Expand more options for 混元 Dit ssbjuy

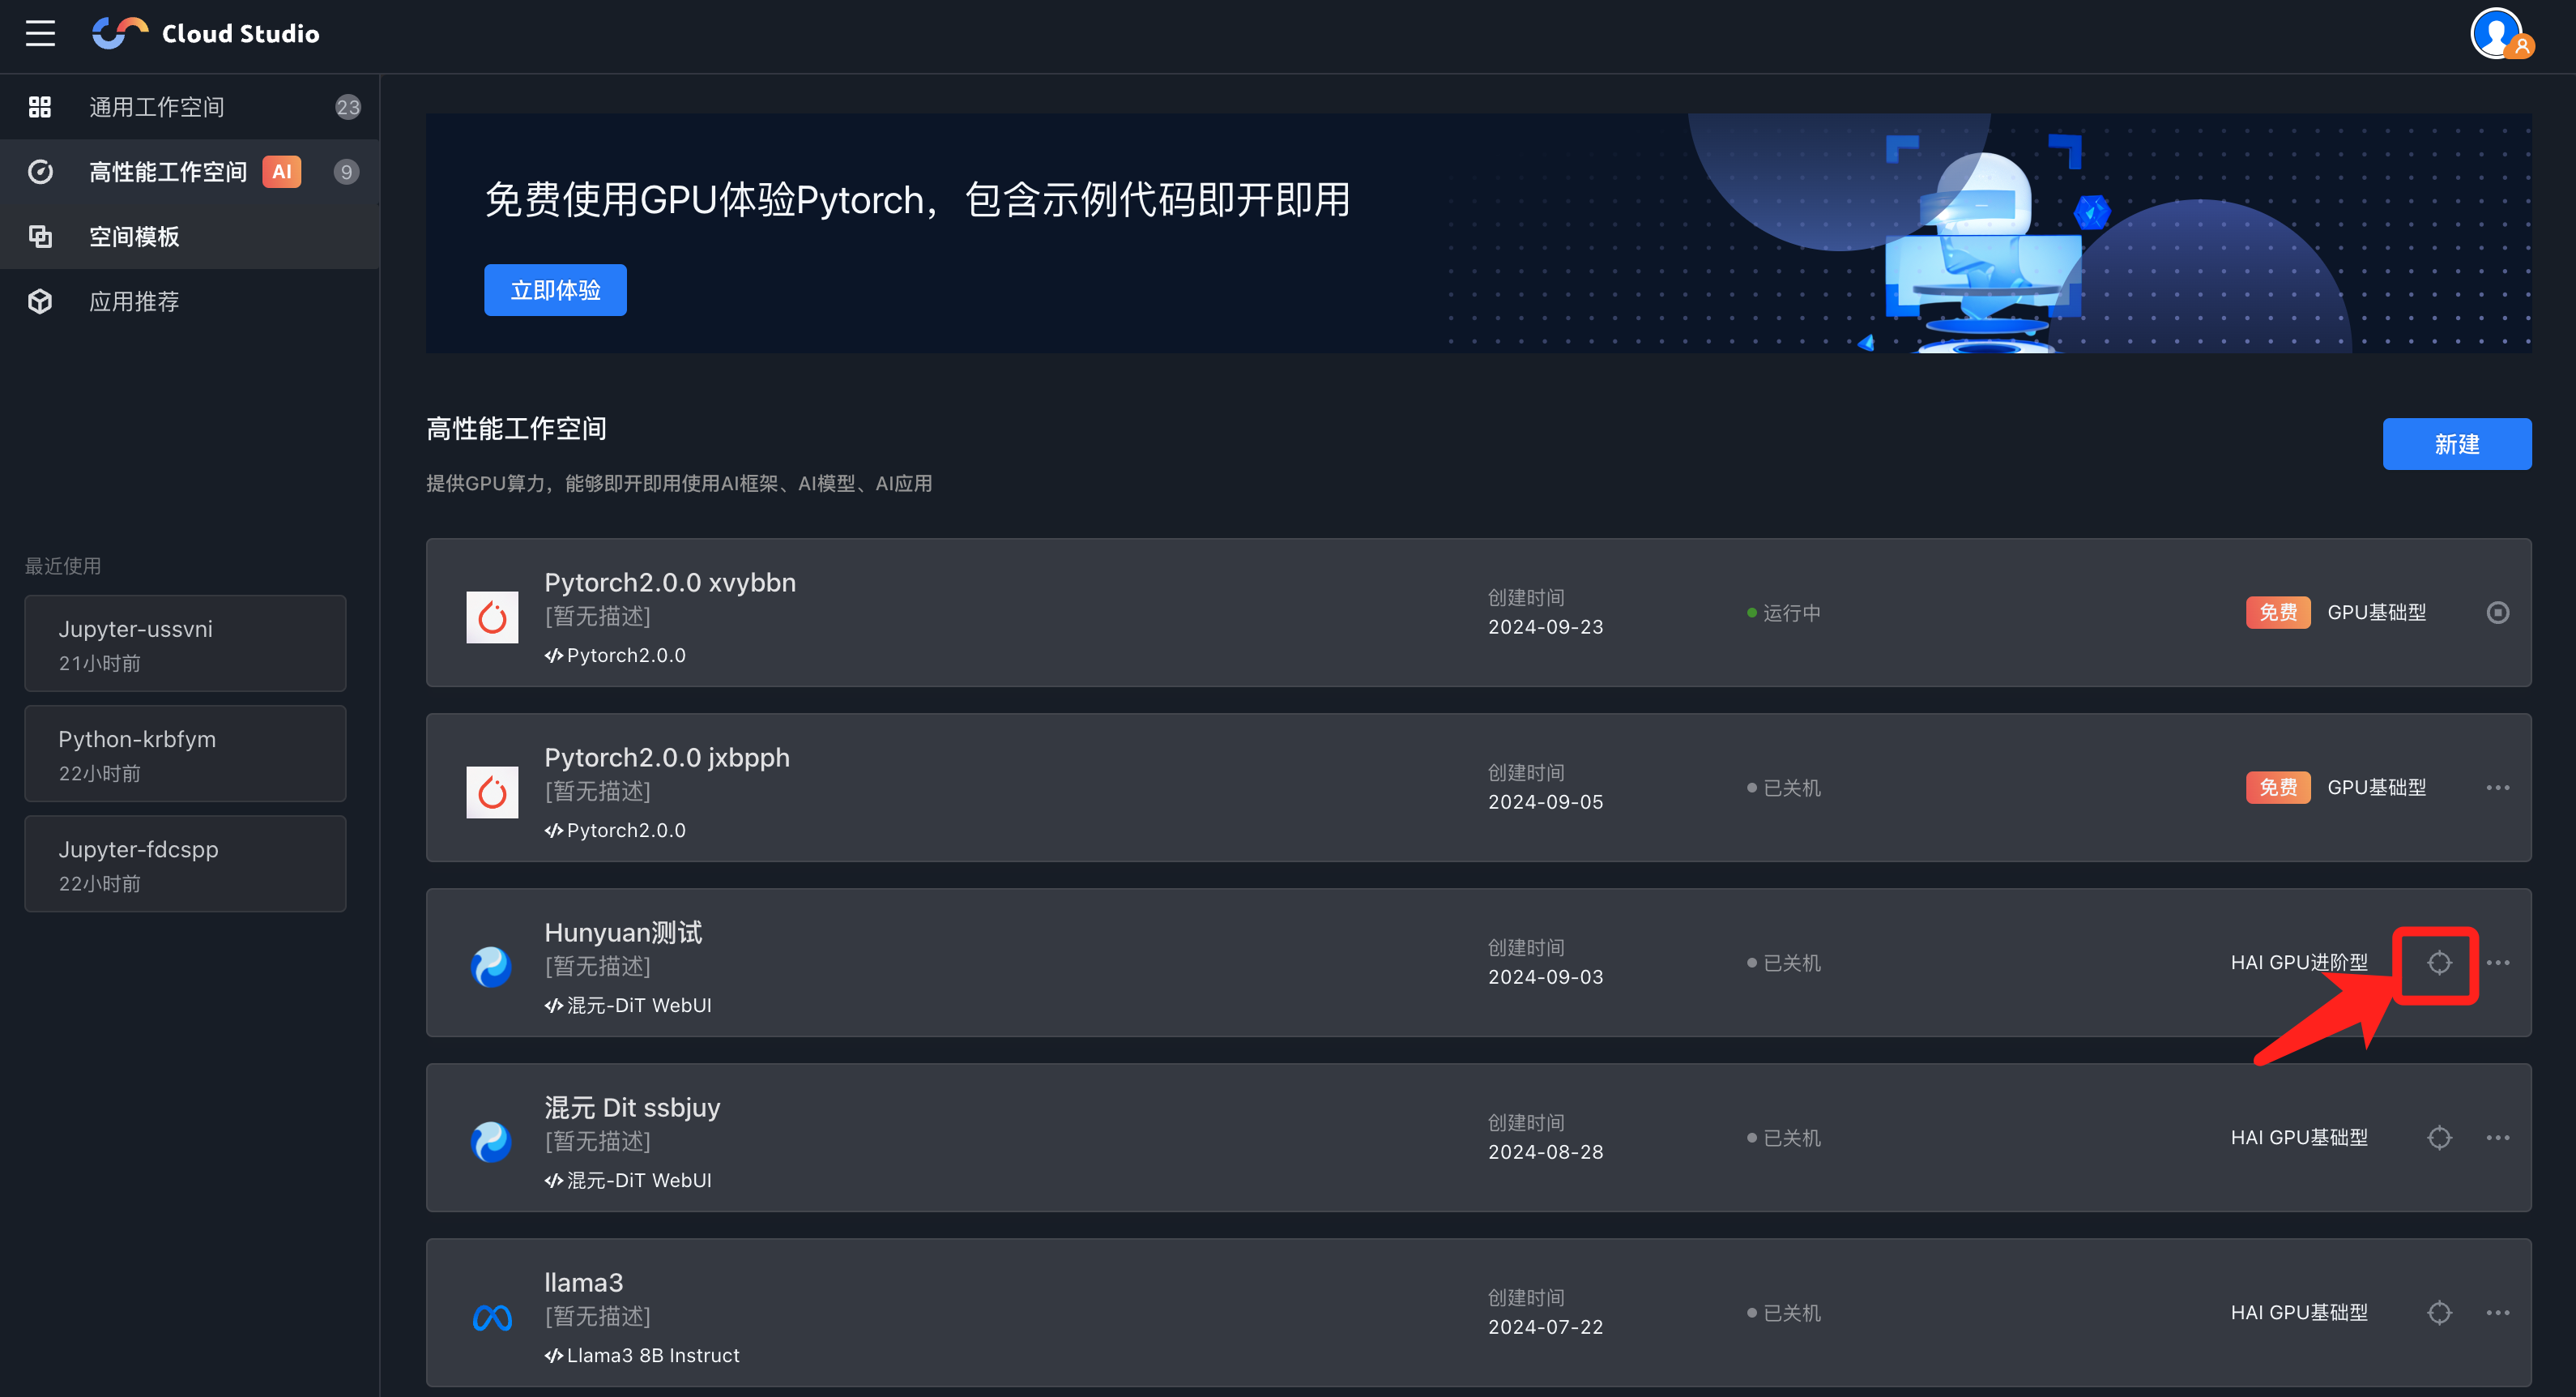pyautogui.click(x=2497, y=1138)
